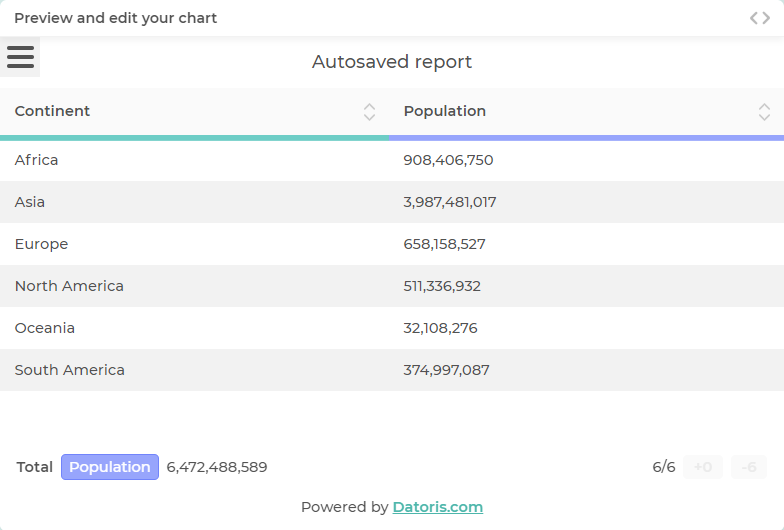Sort by Continent column arrows
Viewport: 784px width, 530px height.
point(369,112)
